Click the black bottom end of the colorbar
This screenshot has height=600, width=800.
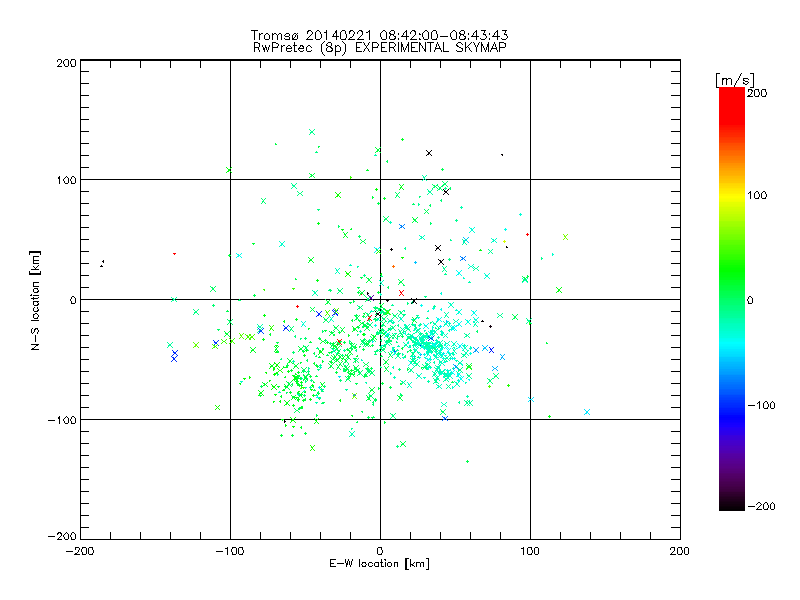pos(732,503)
